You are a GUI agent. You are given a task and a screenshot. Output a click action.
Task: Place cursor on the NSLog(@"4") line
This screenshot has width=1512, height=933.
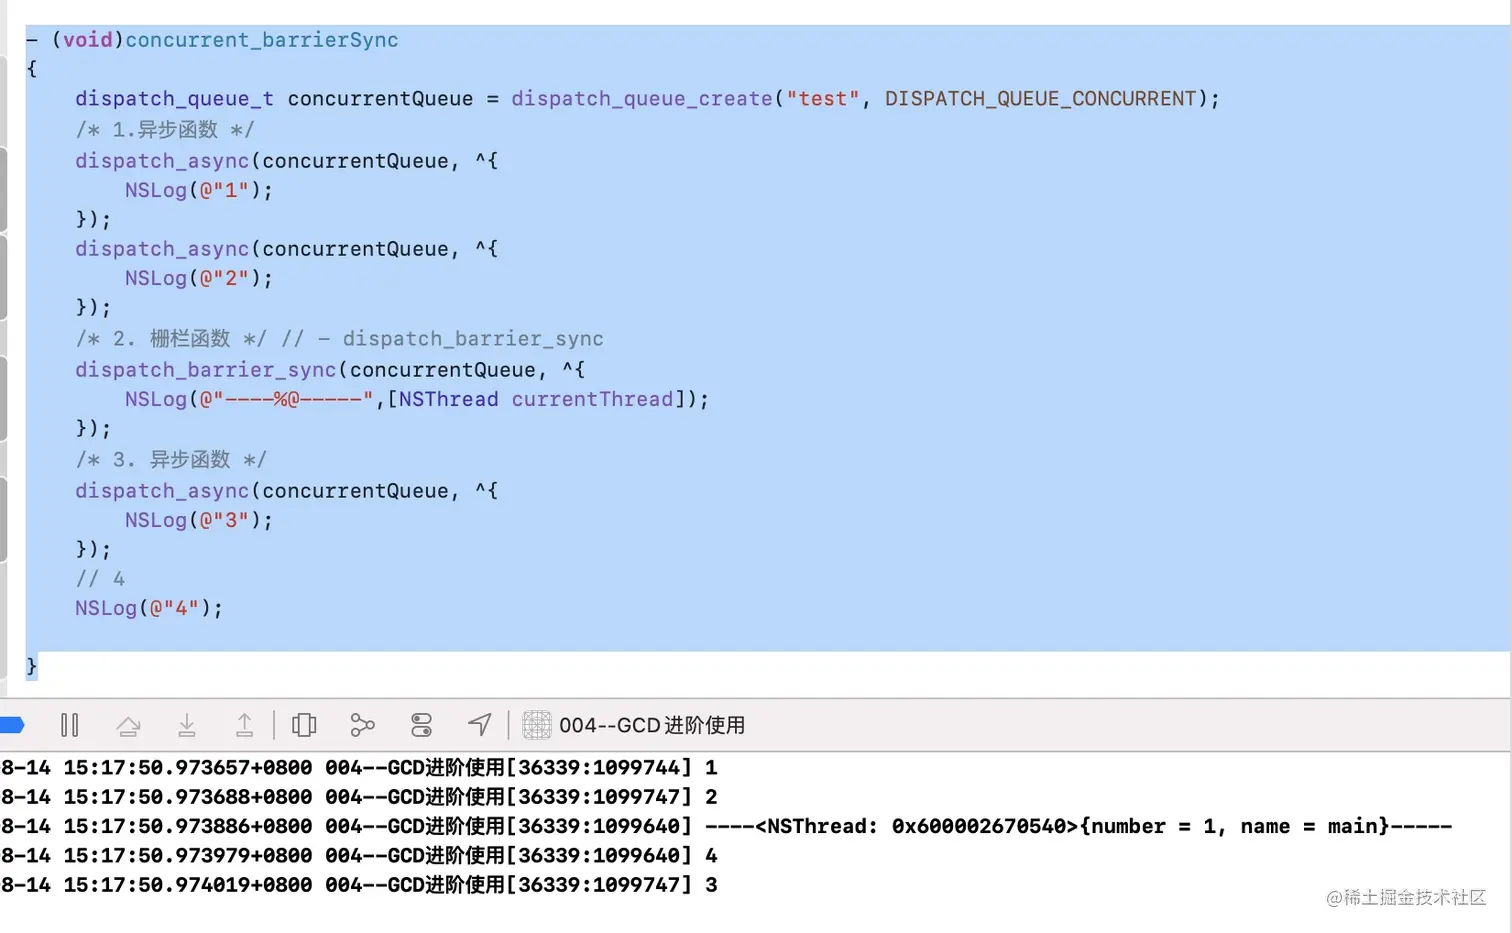coord(147,607)
